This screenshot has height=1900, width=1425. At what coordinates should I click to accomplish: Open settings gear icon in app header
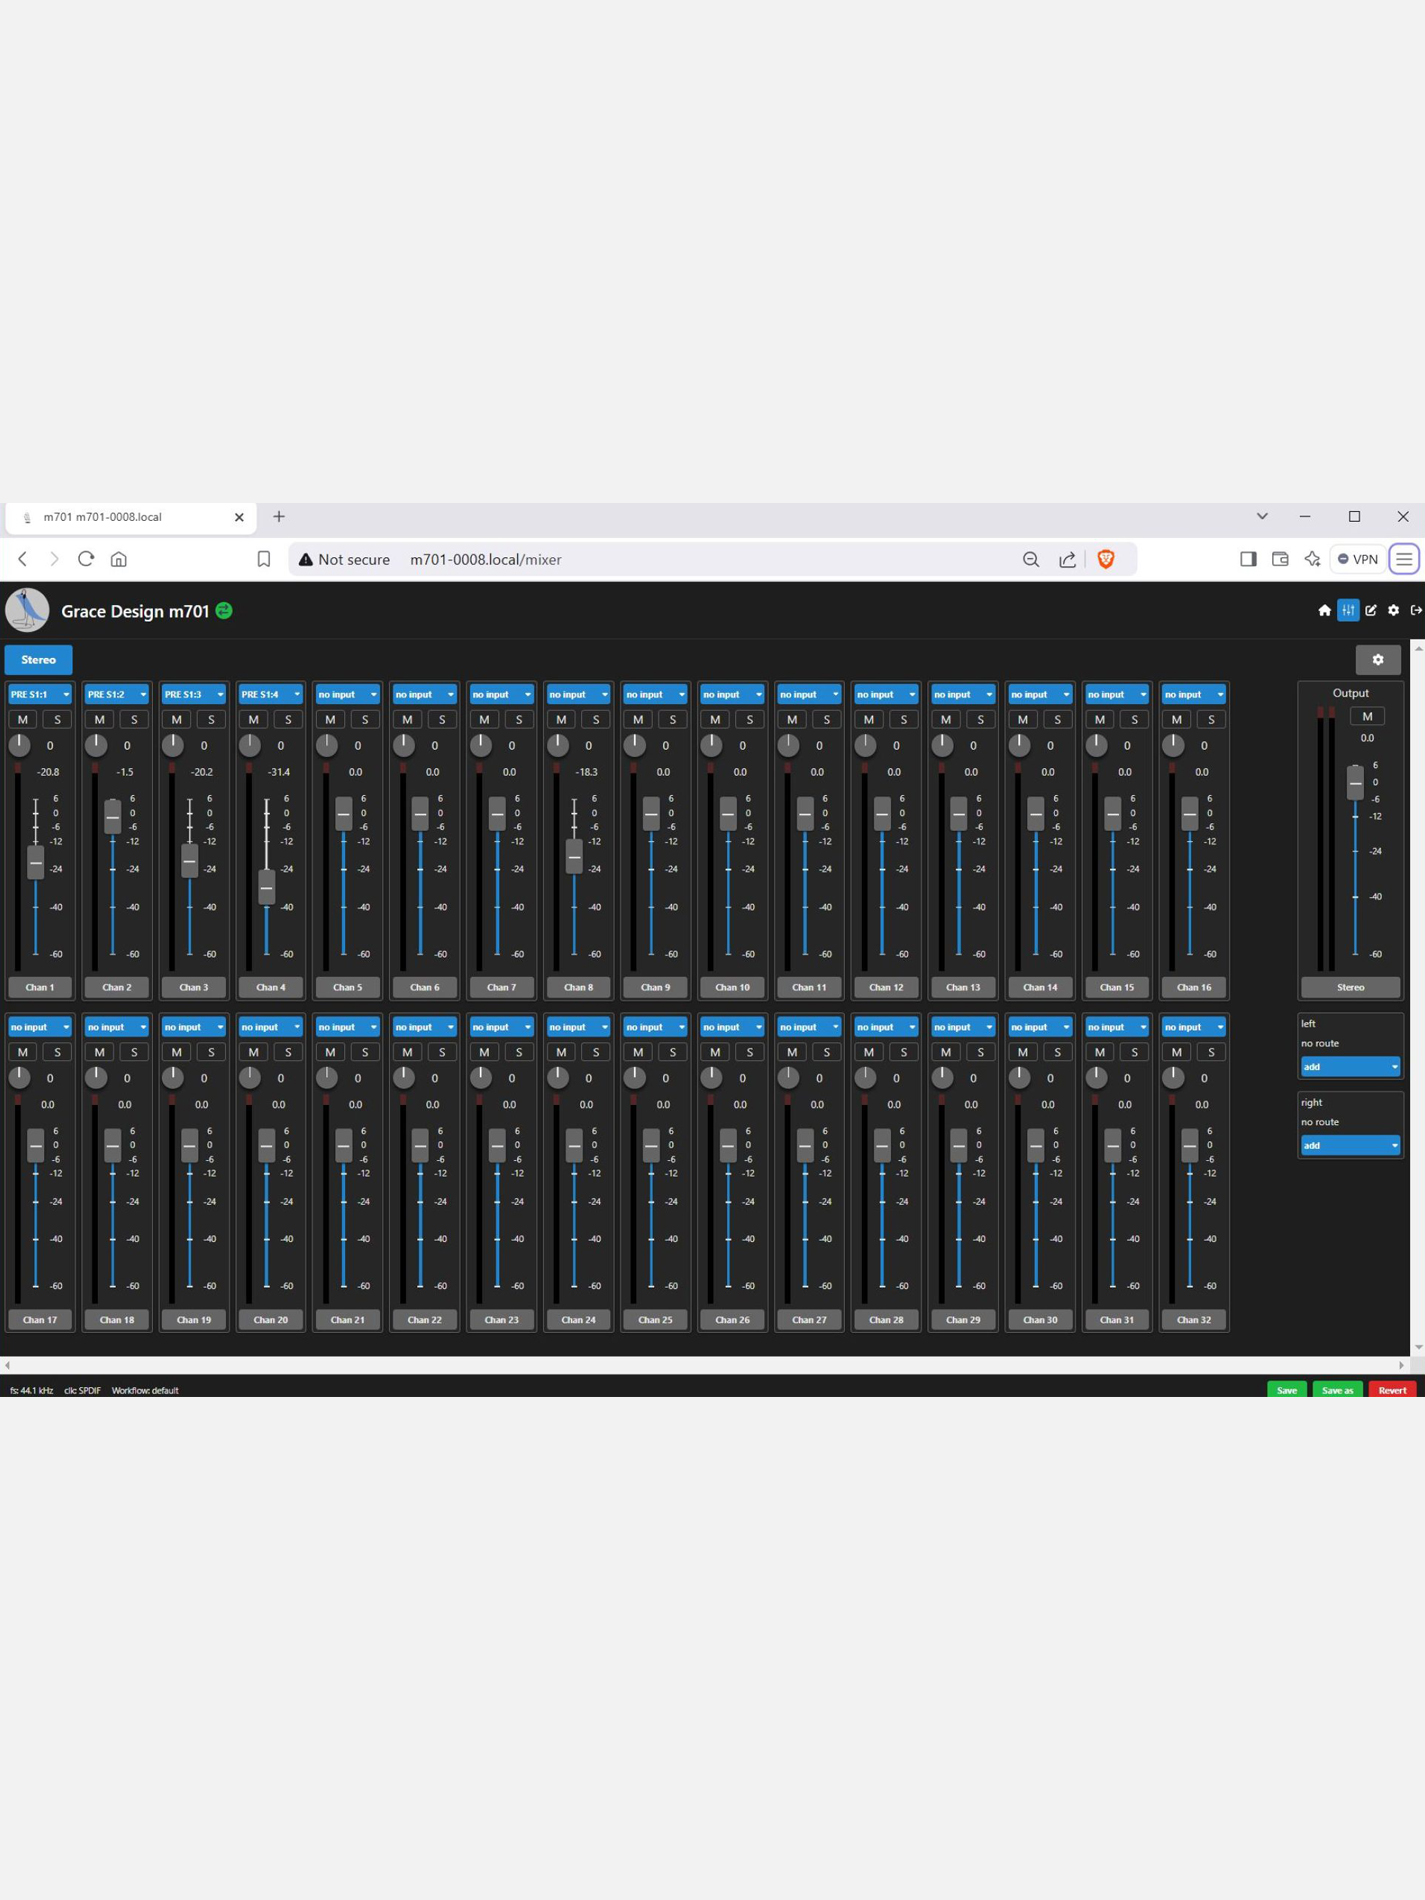pyautogui.click(x=1393, y=610)
